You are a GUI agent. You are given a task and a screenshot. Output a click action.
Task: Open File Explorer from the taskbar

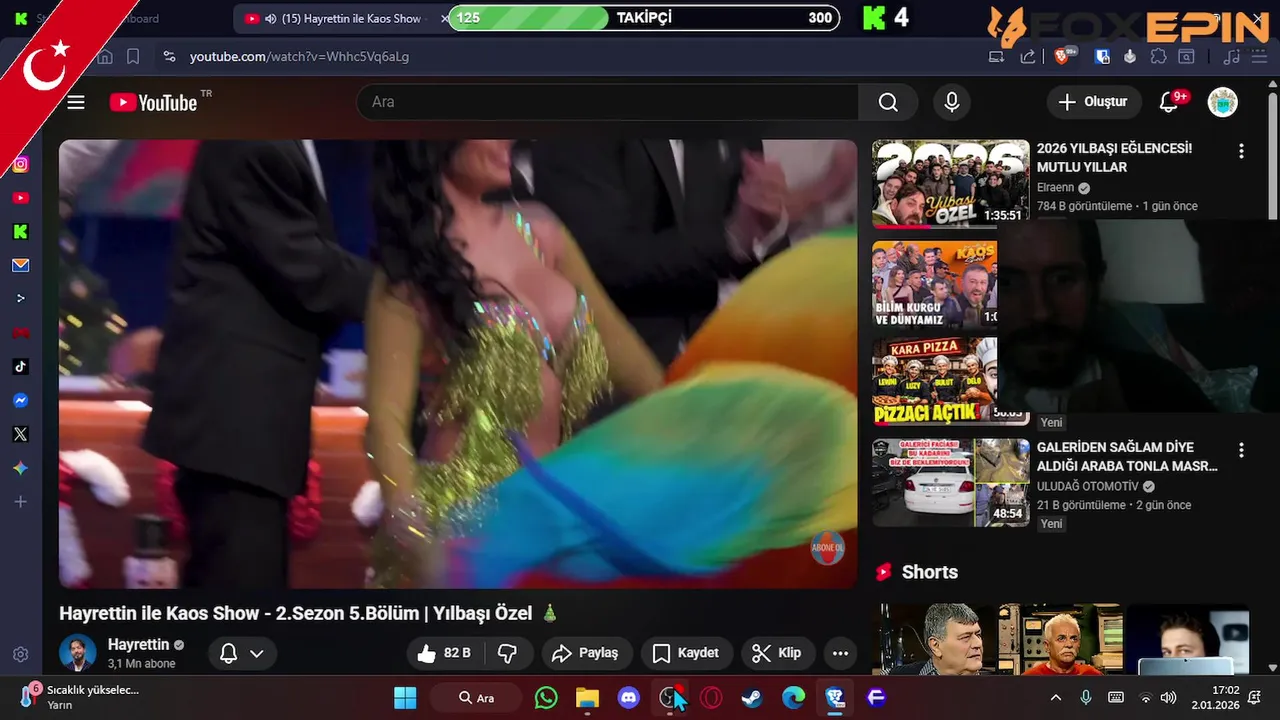click(x=587, y=697)
